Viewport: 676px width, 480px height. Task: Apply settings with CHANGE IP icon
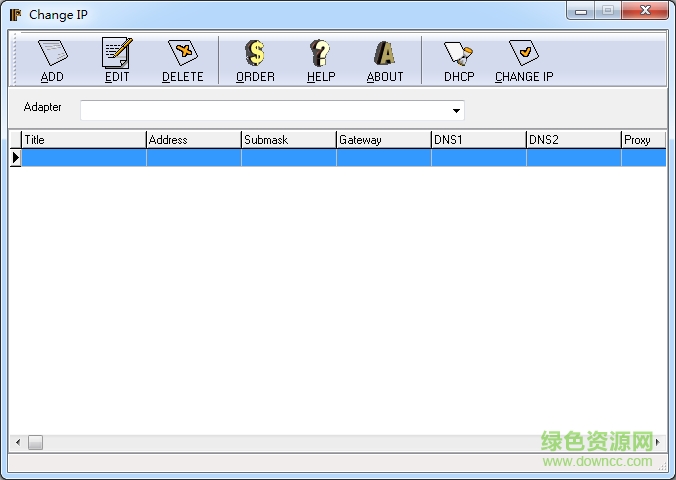(524, 60)
